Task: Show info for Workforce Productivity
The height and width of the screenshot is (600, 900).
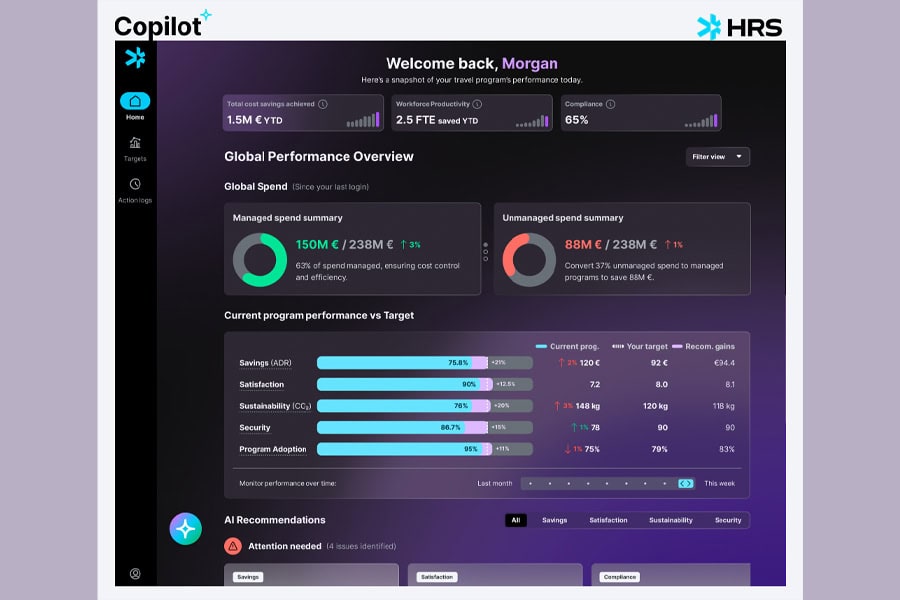Action: tap(477, 104)
